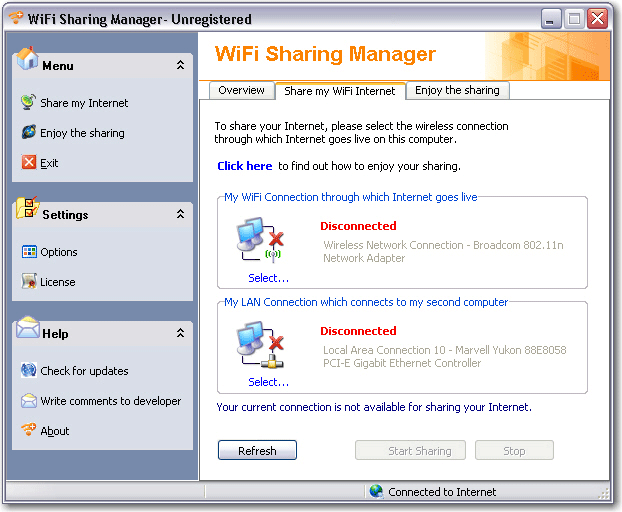Open Enjoy the sharing in the sidebar
Image resolution: width=622 pixels, height=512 pixels.
pos(83,133)
